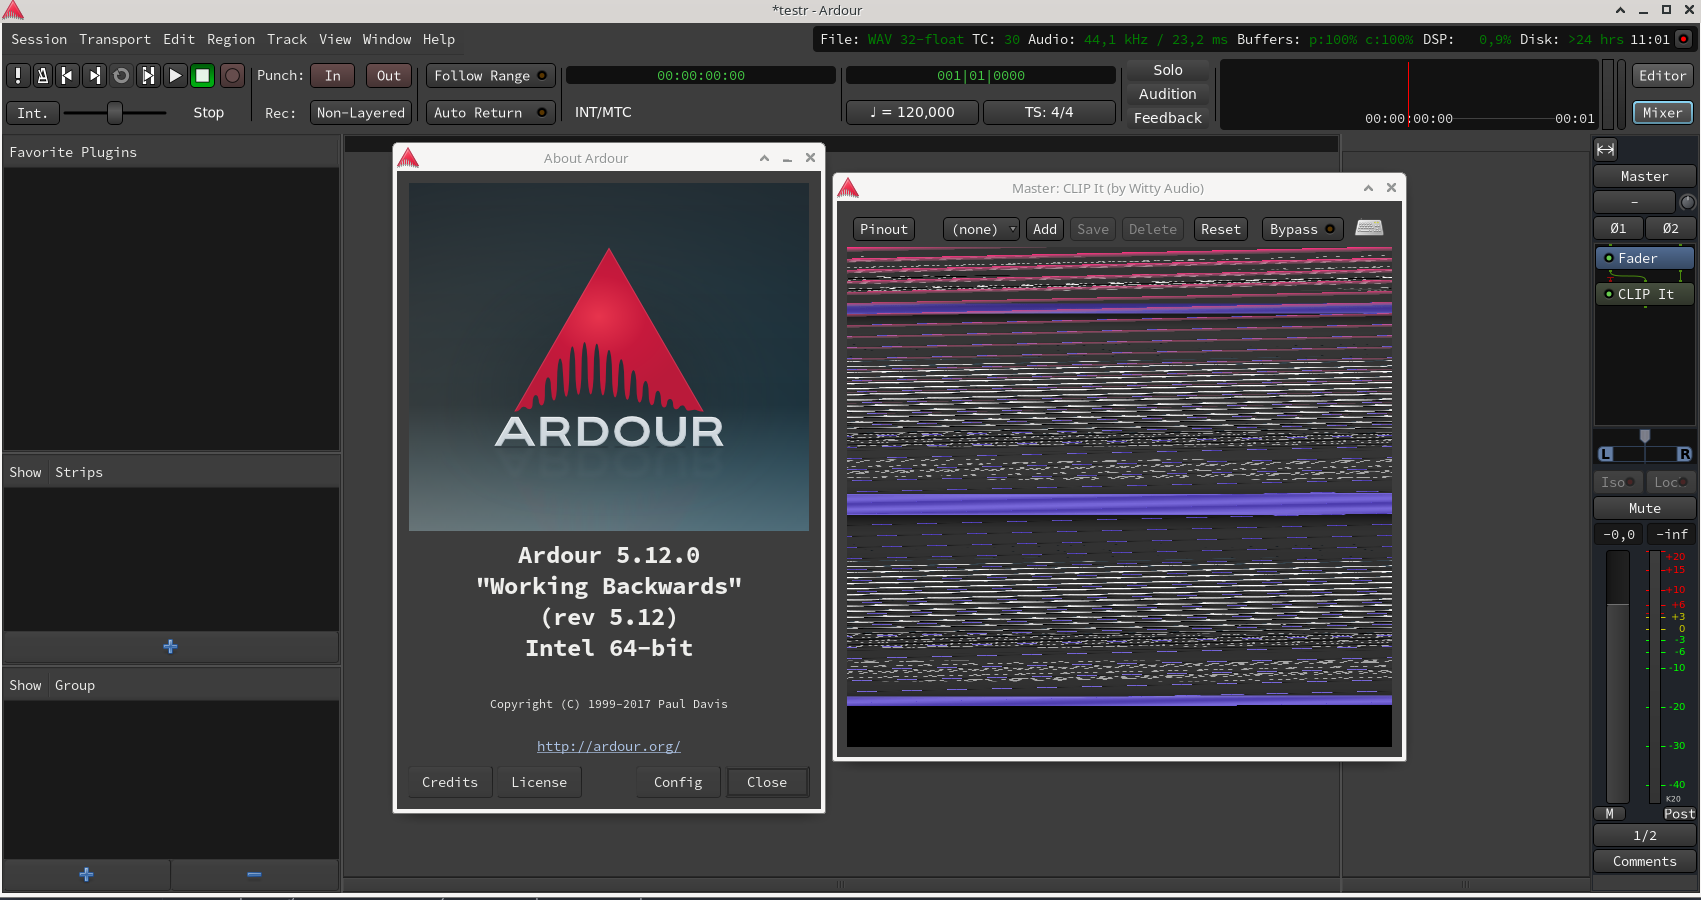Image resolution: width=1701 pixels, height=900 pixels.
Task: Click the Master strip name button
Action: coord(1644,176)
